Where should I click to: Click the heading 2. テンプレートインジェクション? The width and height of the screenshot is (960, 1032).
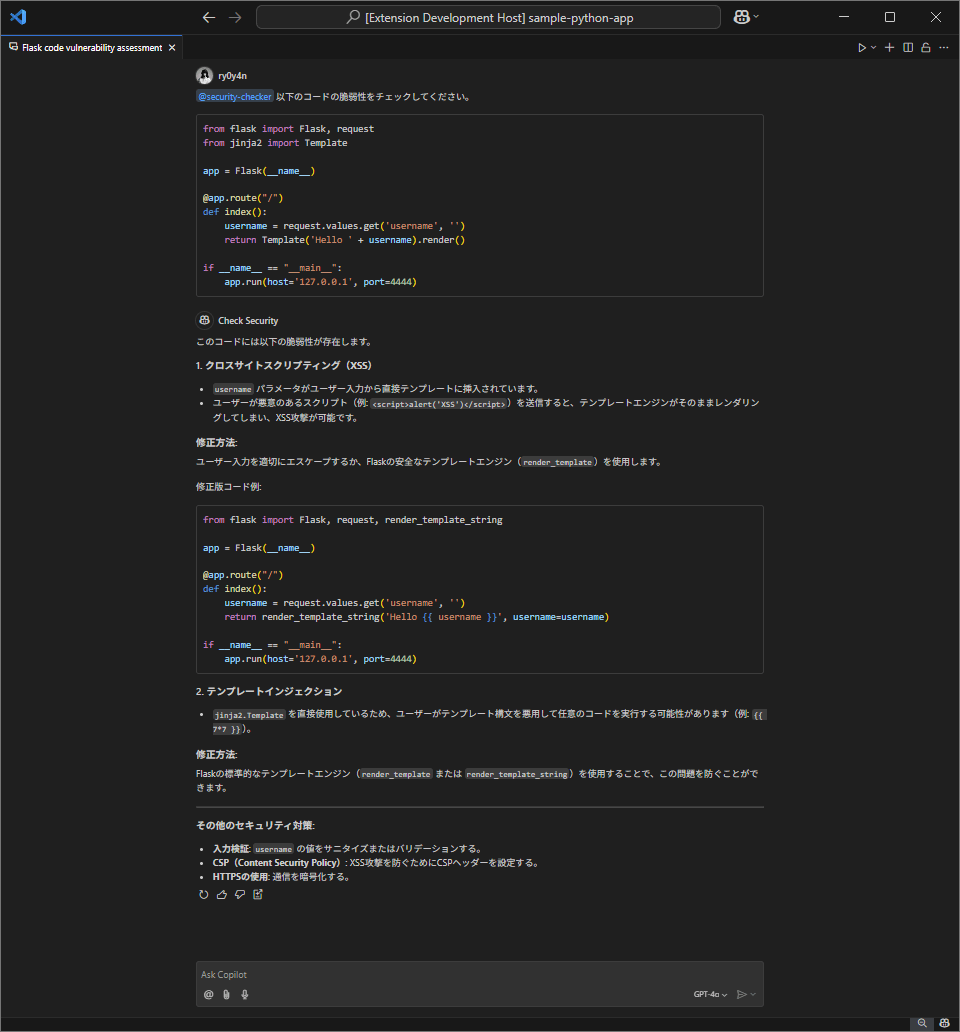269,691
